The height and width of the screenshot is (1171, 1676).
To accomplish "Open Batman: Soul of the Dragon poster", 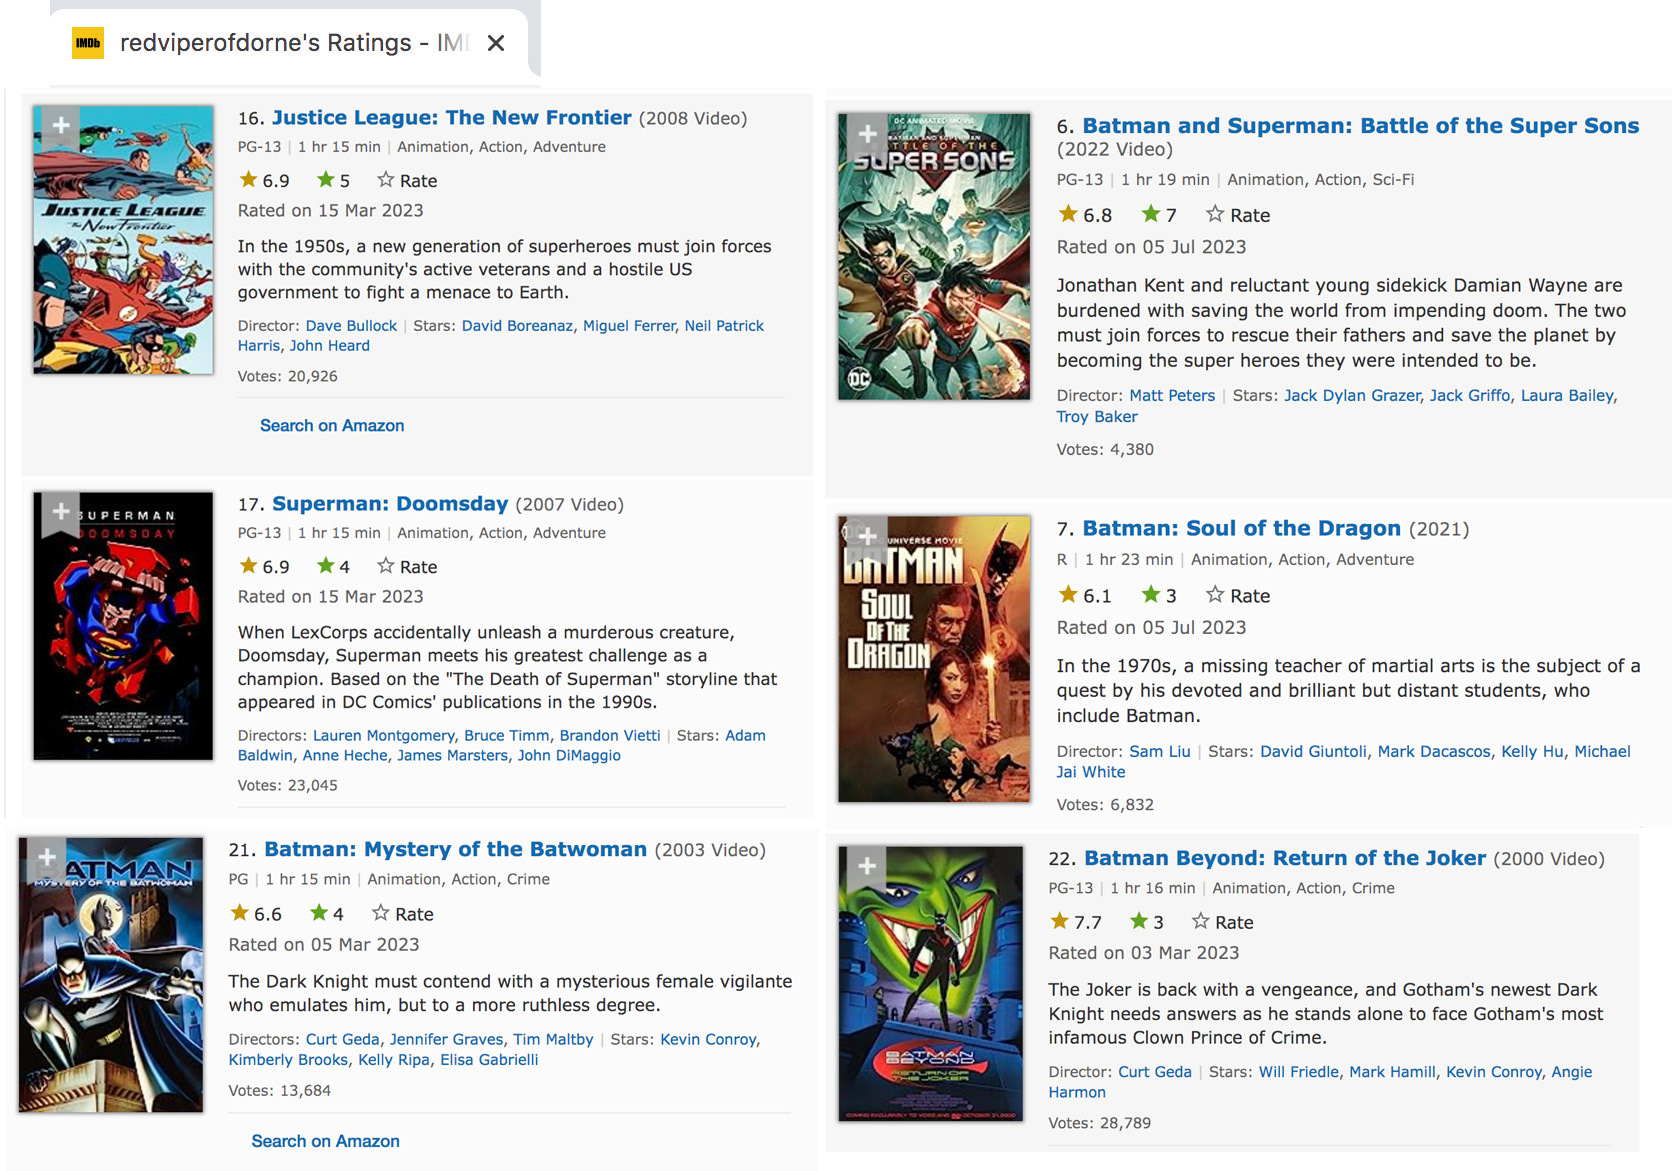I will point(934,659).
